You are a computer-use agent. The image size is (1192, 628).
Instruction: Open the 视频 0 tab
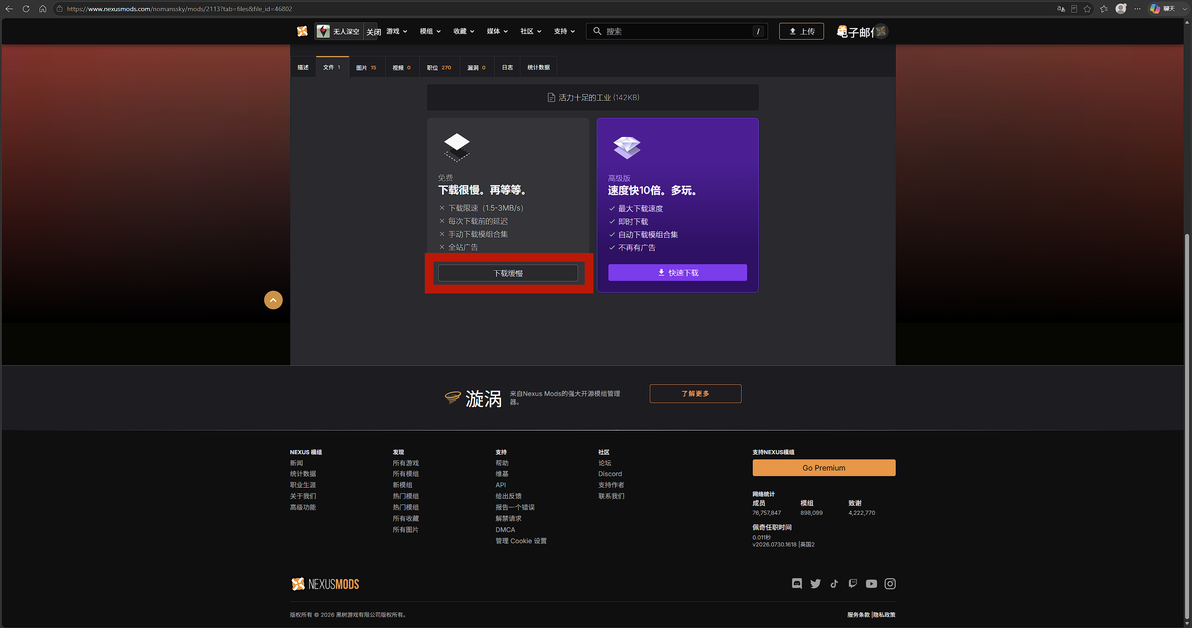coord(401,68)
